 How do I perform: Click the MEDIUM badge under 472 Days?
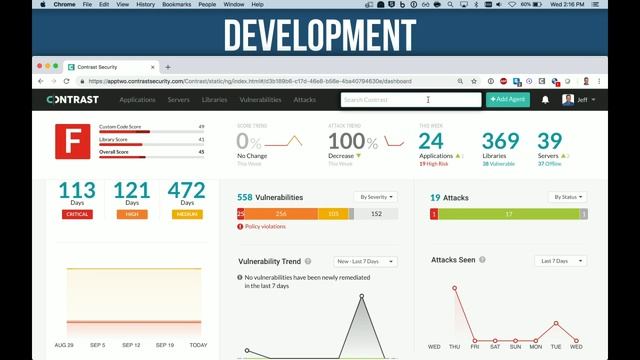click(187, 214)
